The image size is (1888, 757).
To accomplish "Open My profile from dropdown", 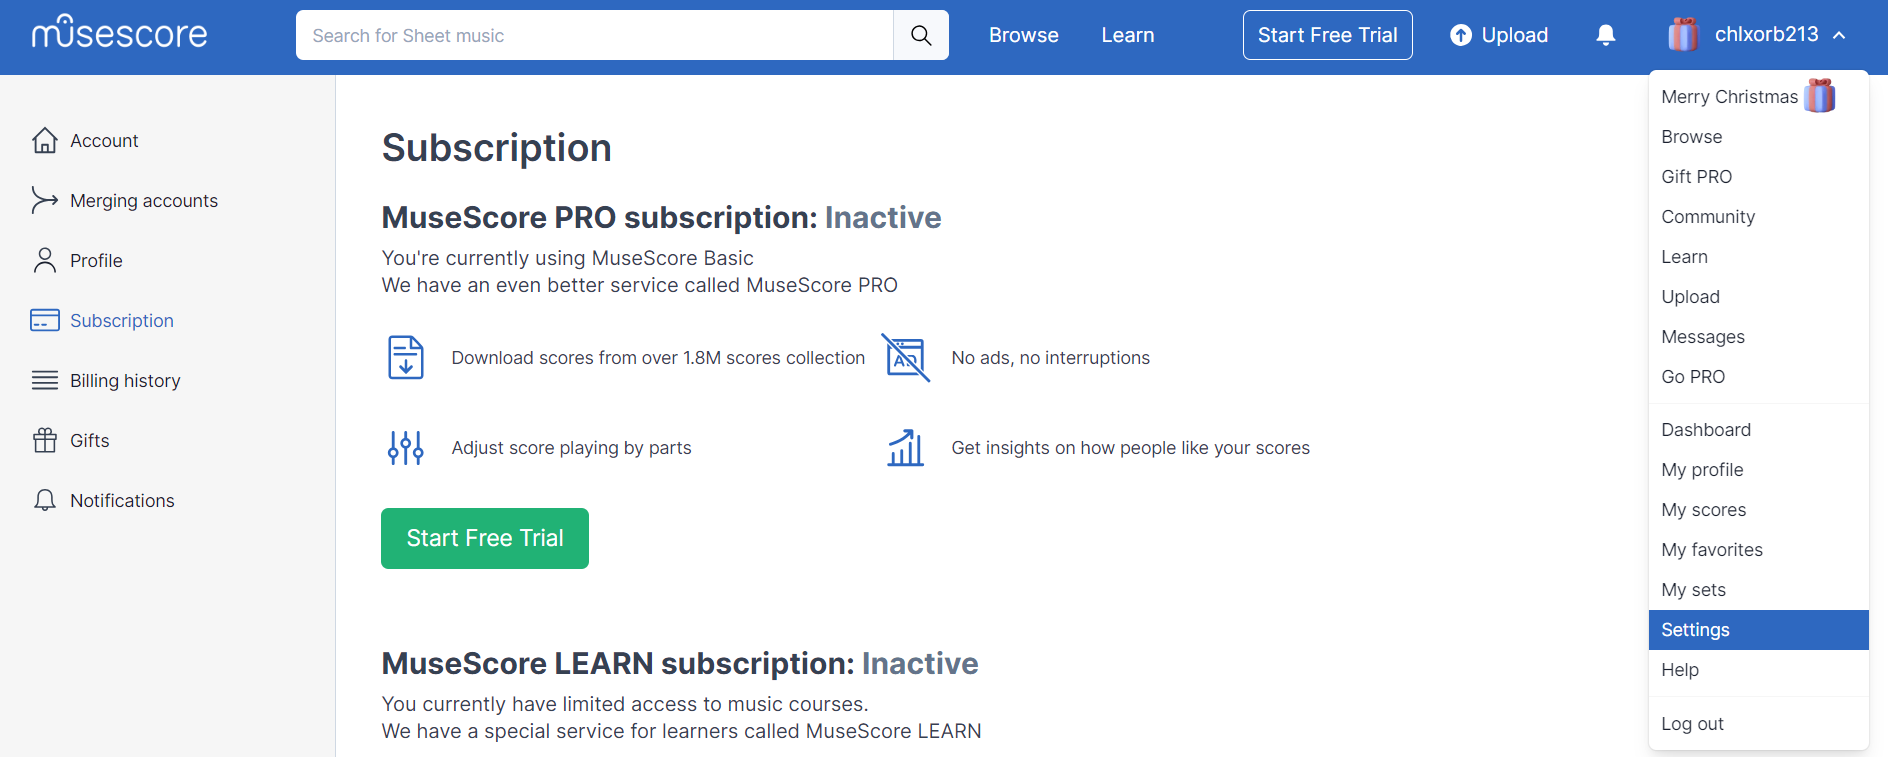I will click(x=1759, y=469).
